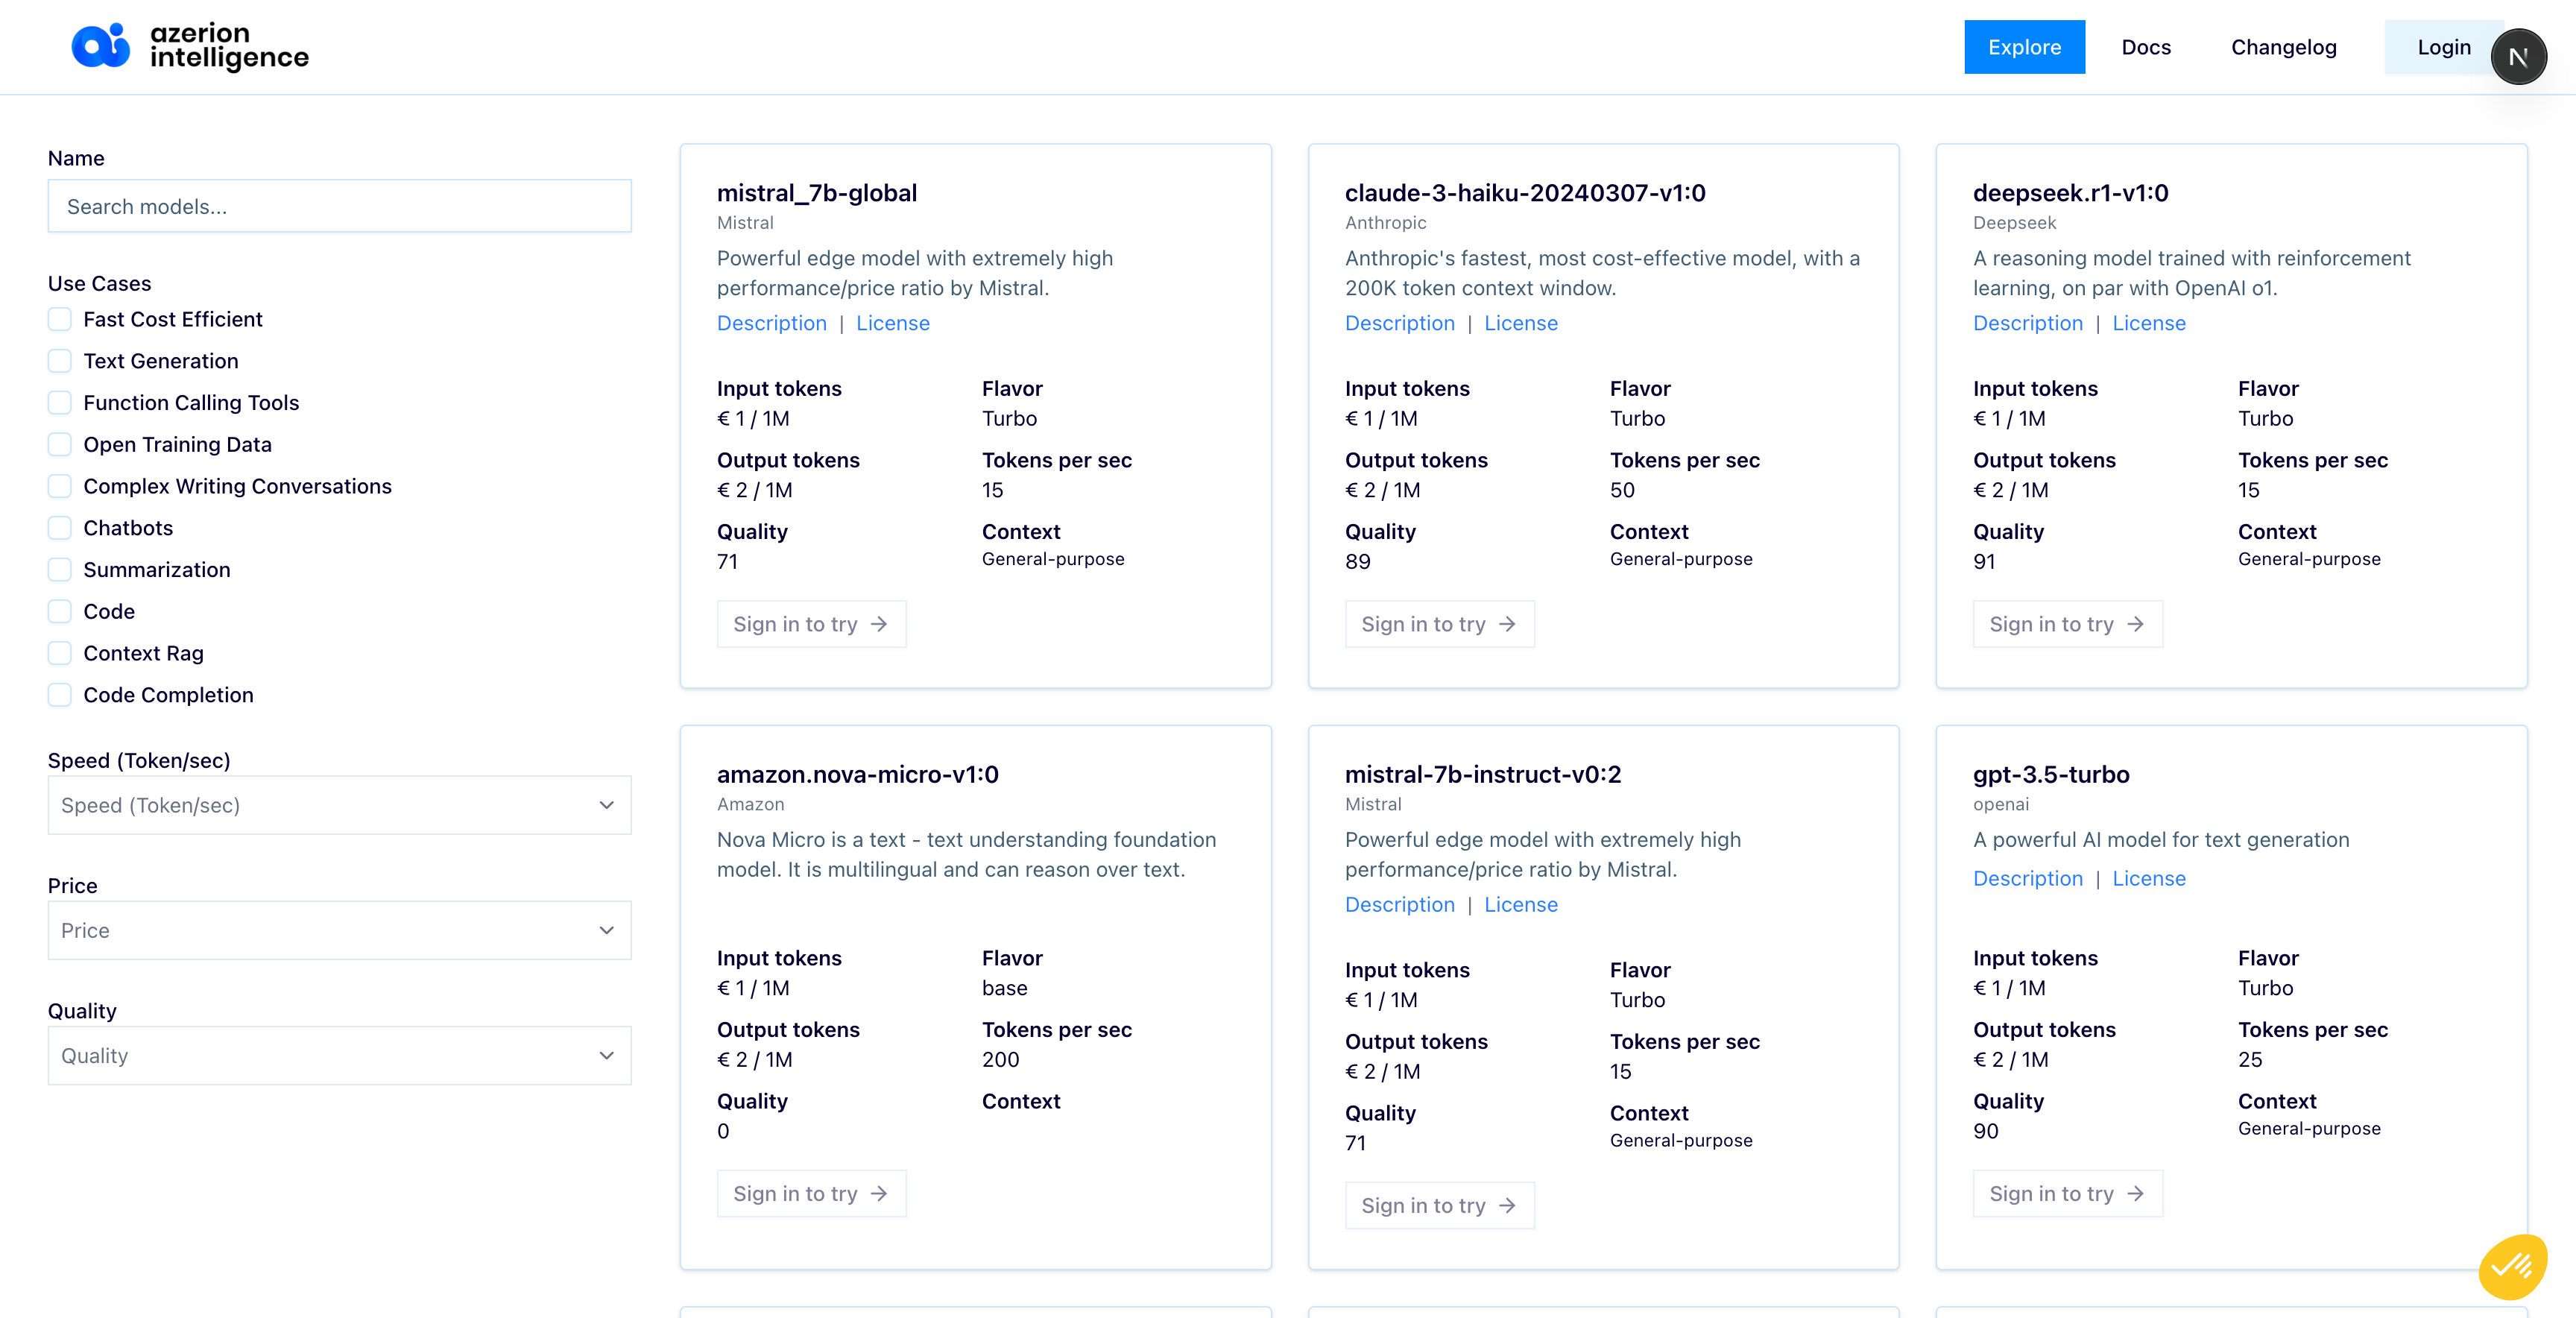
Task: Open the Quality dropdown
Action: 339,1055
